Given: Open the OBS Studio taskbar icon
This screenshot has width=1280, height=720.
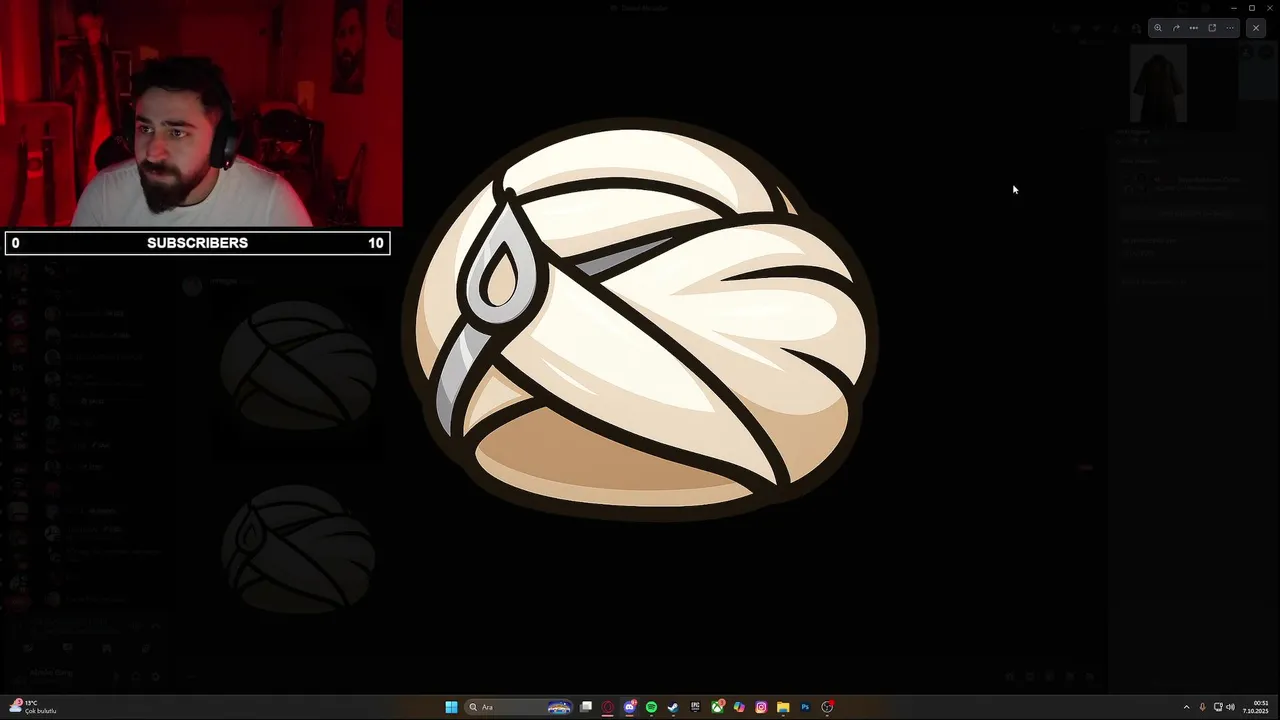Looking at the screenshot, I should [x=827, y=707].
